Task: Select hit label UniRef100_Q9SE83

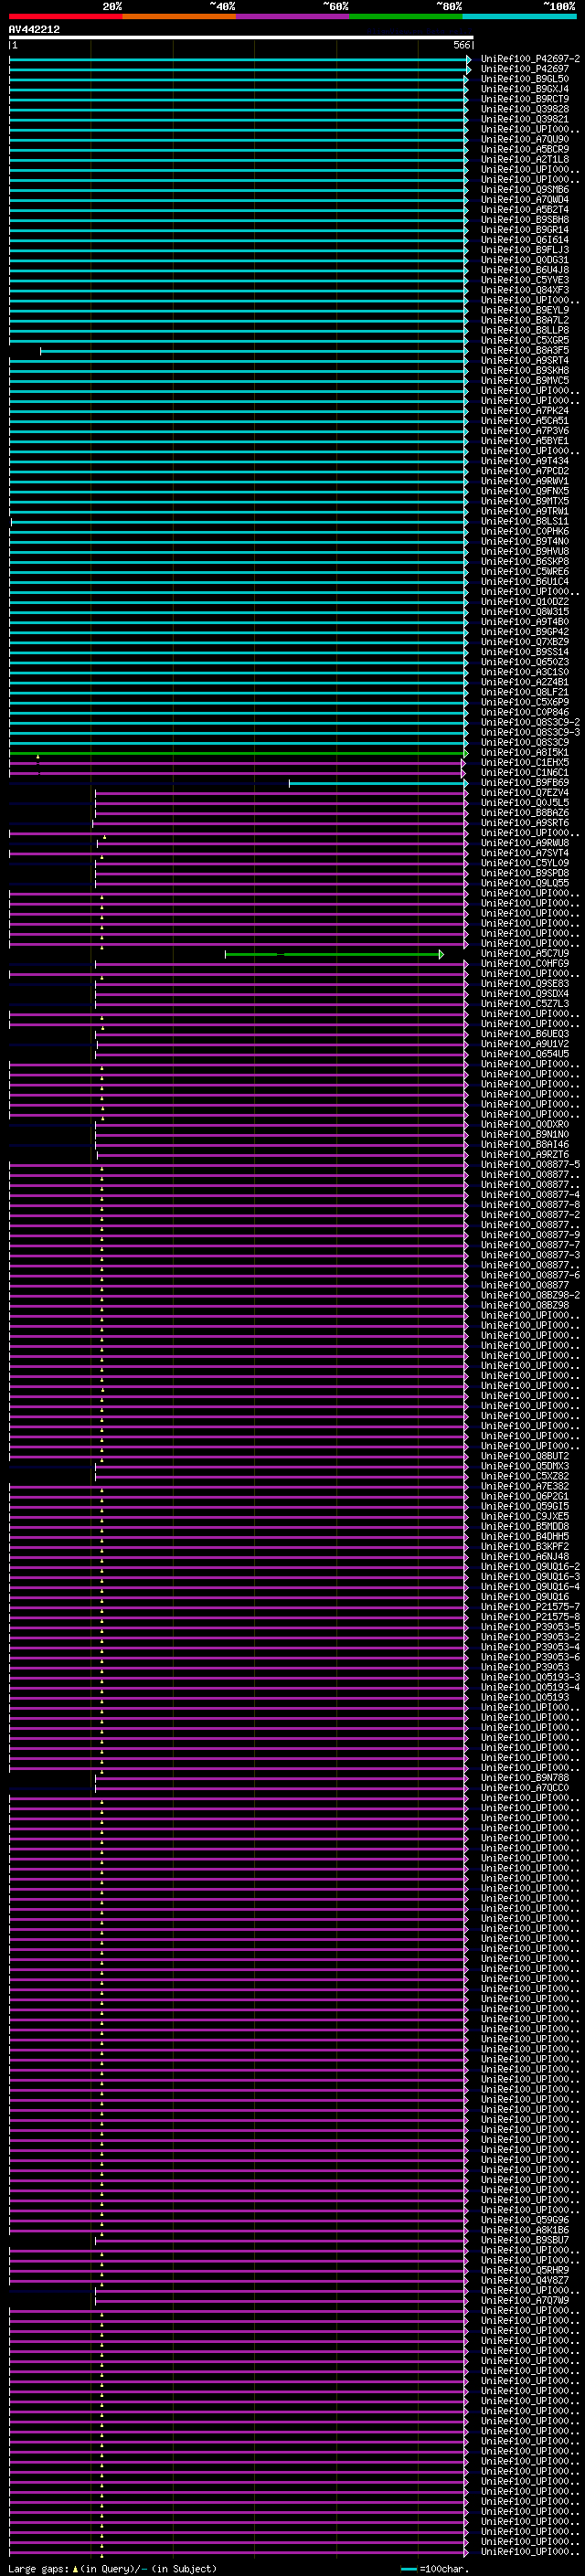Action: (525, 984)
